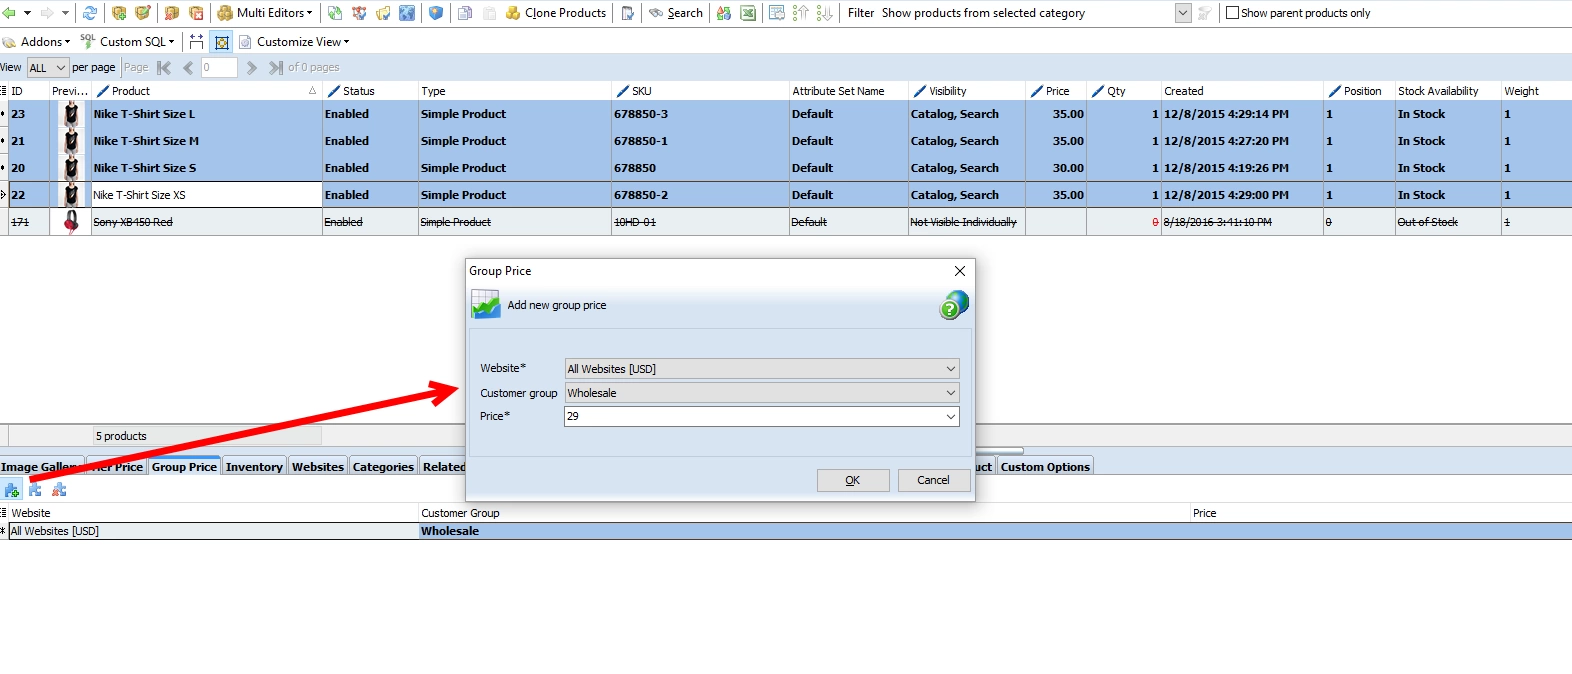This screenshot has height=674, width=1572.
Task: Click the first page navigation arrow
Action: tap(164, 68)
